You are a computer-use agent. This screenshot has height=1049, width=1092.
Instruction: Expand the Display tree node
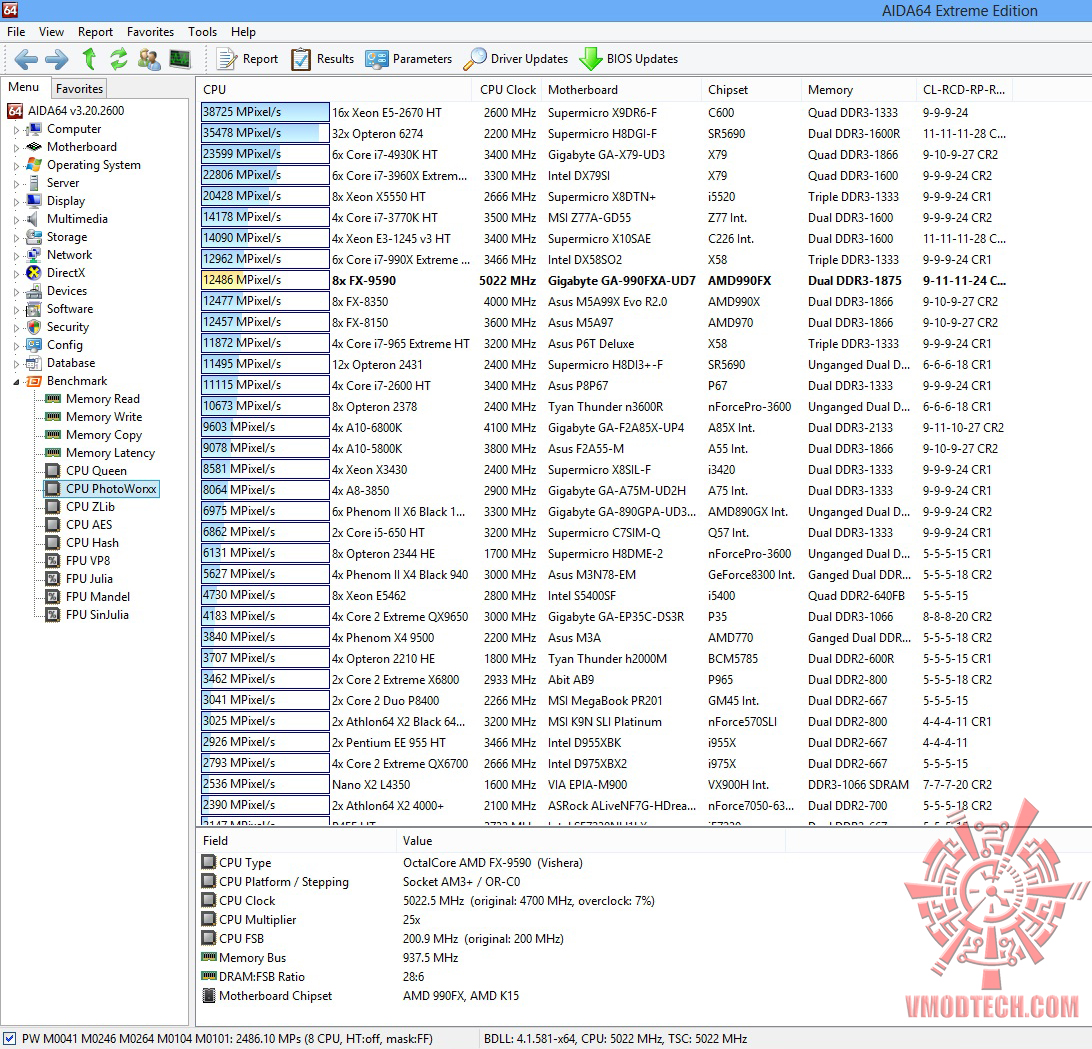point(16,202)
